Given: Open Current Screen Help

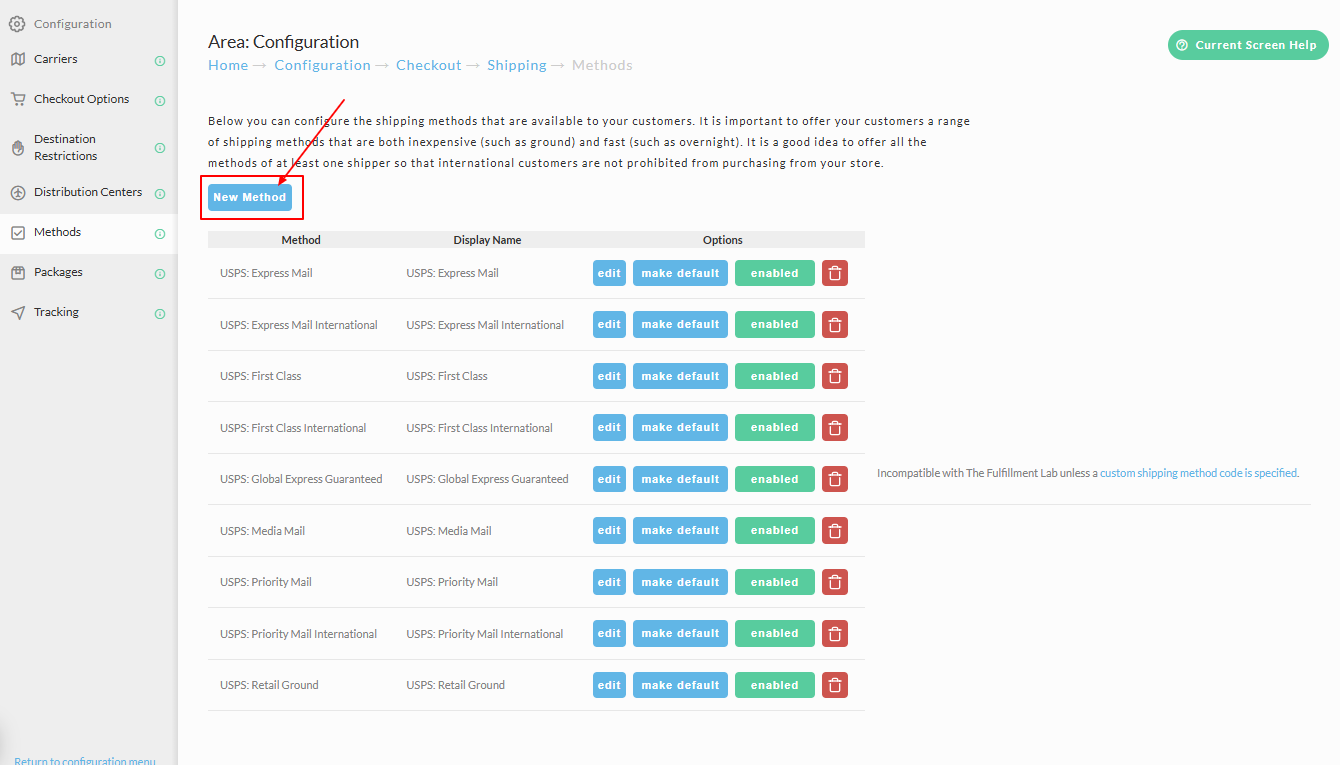Looking at the screenshot, I should click(x=1248, y=45).
